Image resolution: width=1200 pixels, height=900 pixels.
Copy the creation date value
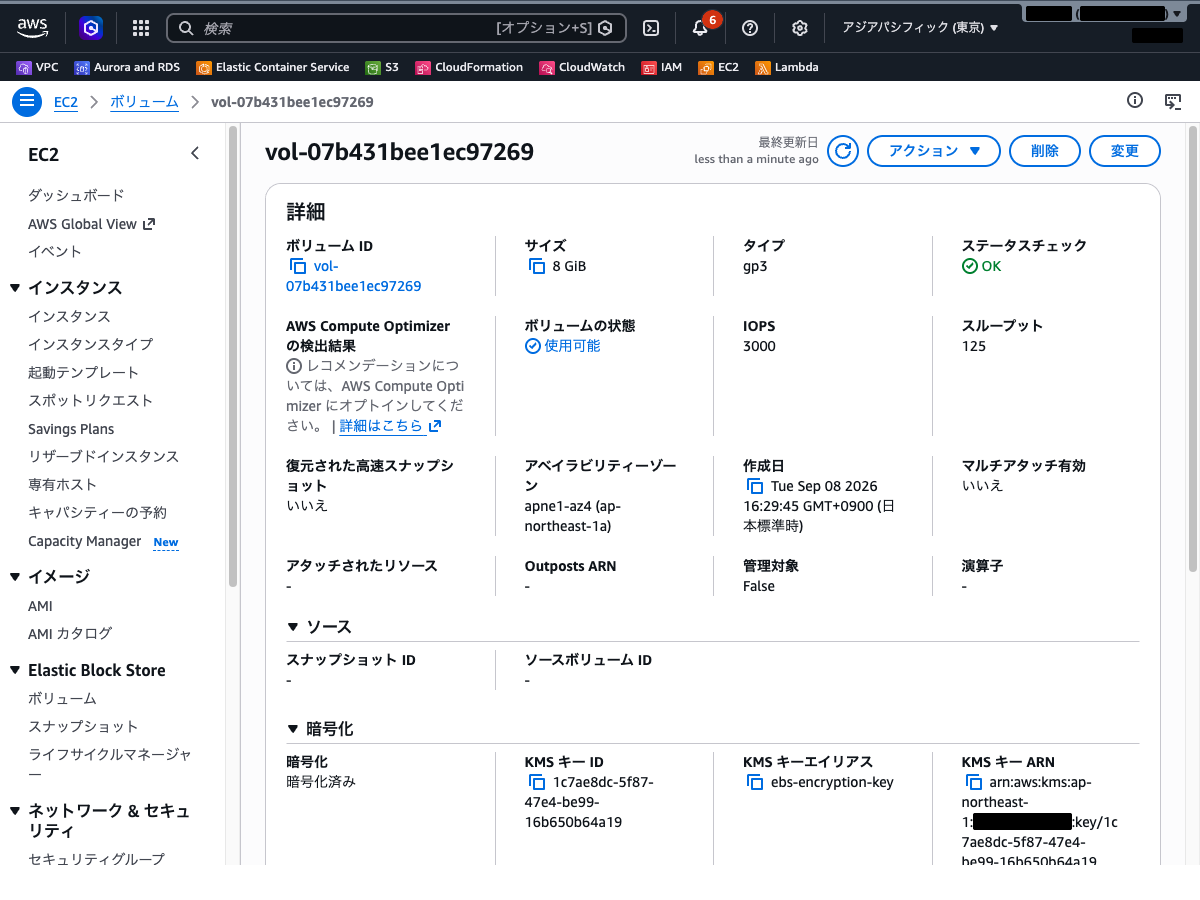pyautogui.click(x=755, y=486)
